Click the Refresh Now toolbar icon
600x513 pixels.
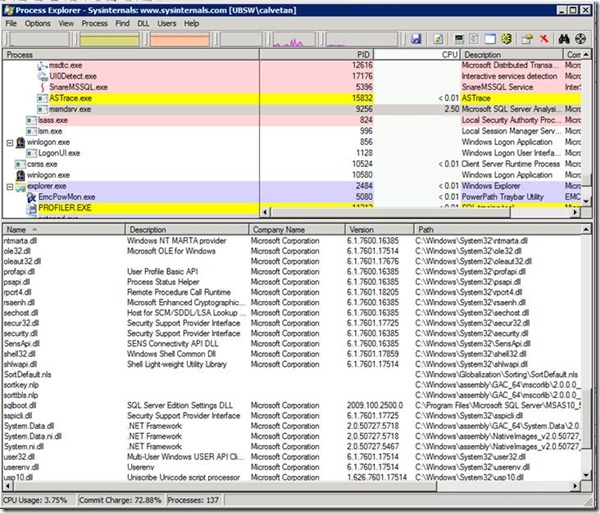(439, 38)
